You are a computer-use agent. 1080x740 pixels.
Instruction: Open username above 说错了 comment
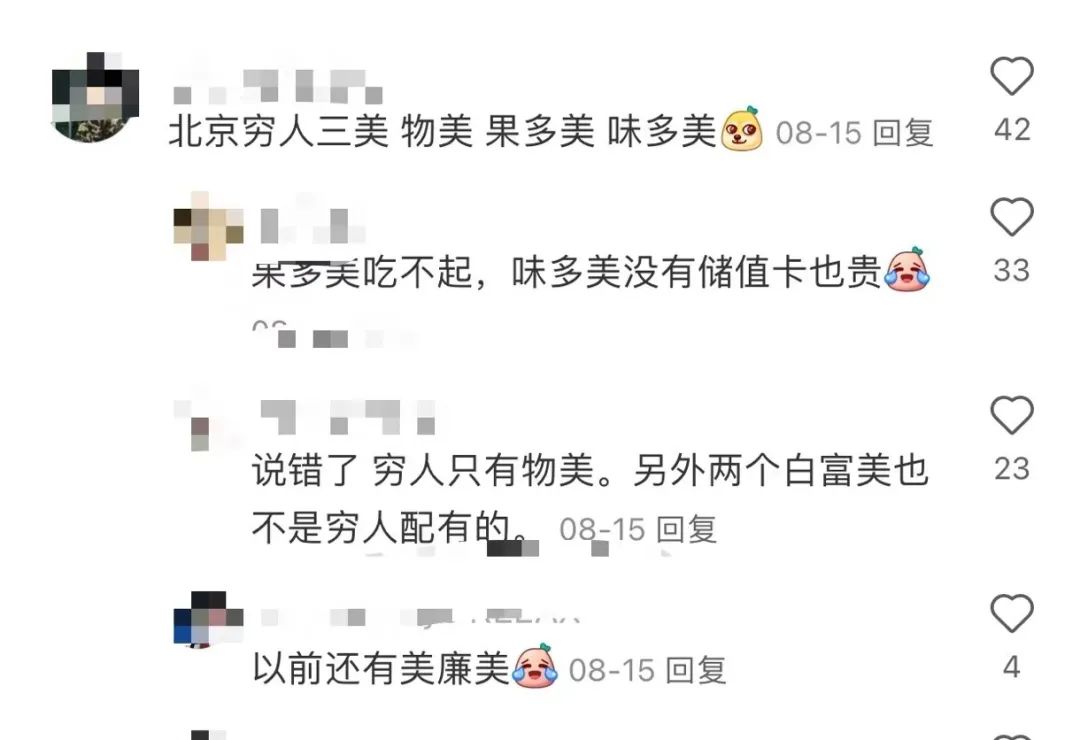348,417
